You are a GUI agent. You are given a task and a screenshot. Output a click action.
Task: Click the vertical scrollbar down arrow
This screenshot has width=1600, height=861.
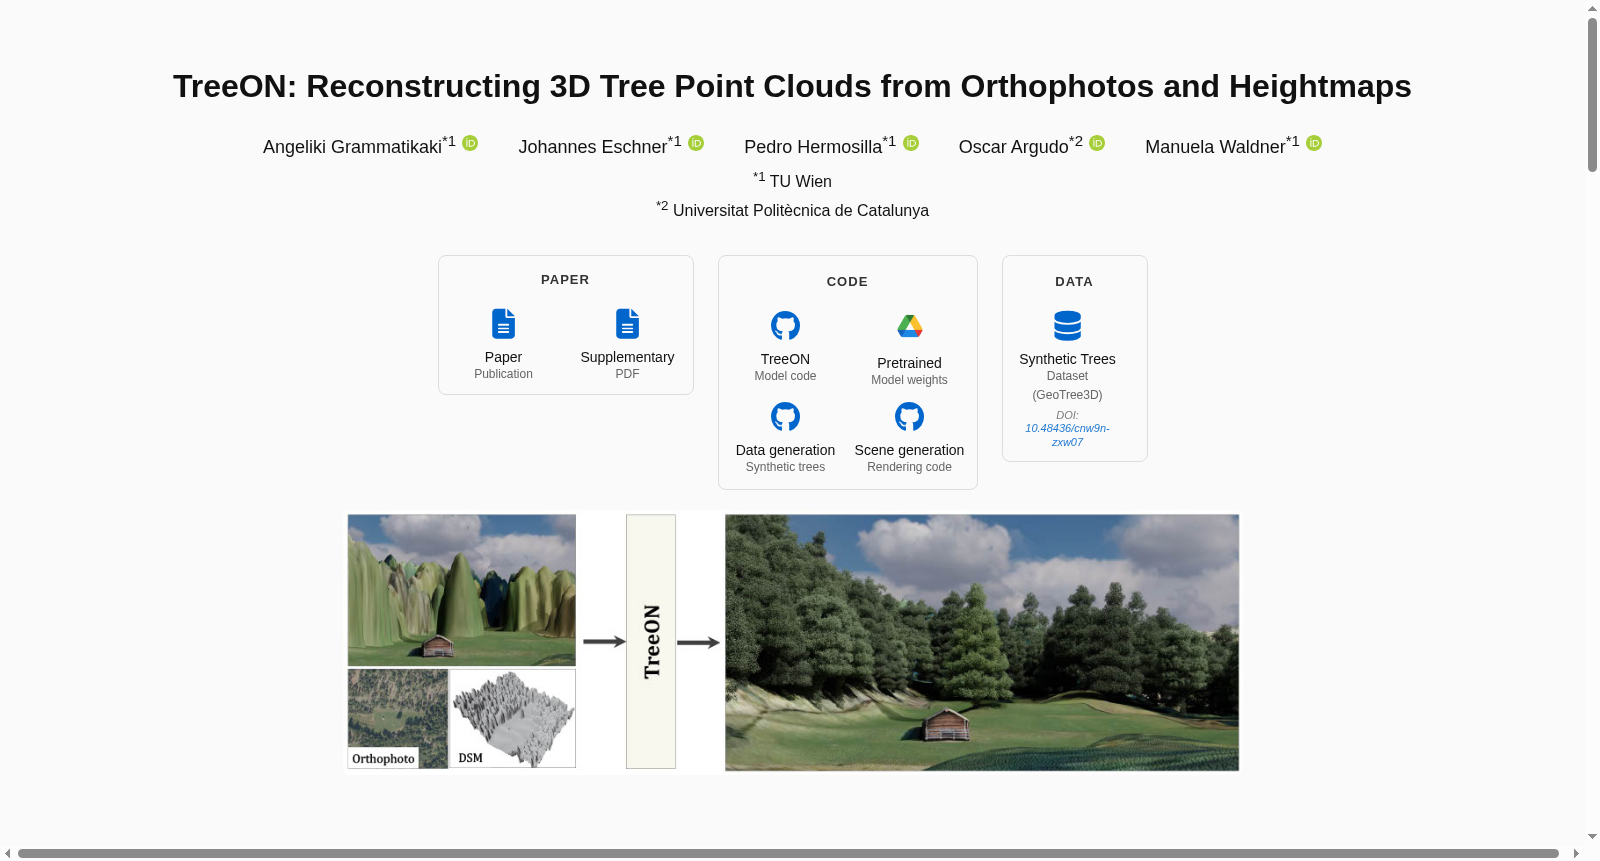point(1592,837)
